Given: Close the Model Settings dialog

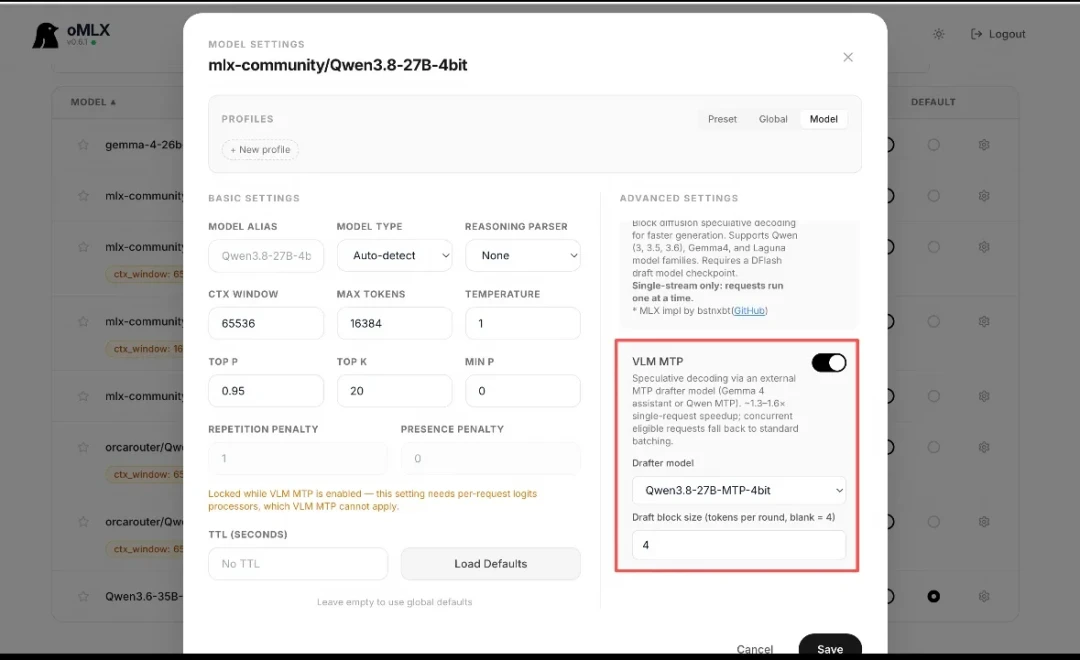Looking at the screenshot, I should (848, 57).
